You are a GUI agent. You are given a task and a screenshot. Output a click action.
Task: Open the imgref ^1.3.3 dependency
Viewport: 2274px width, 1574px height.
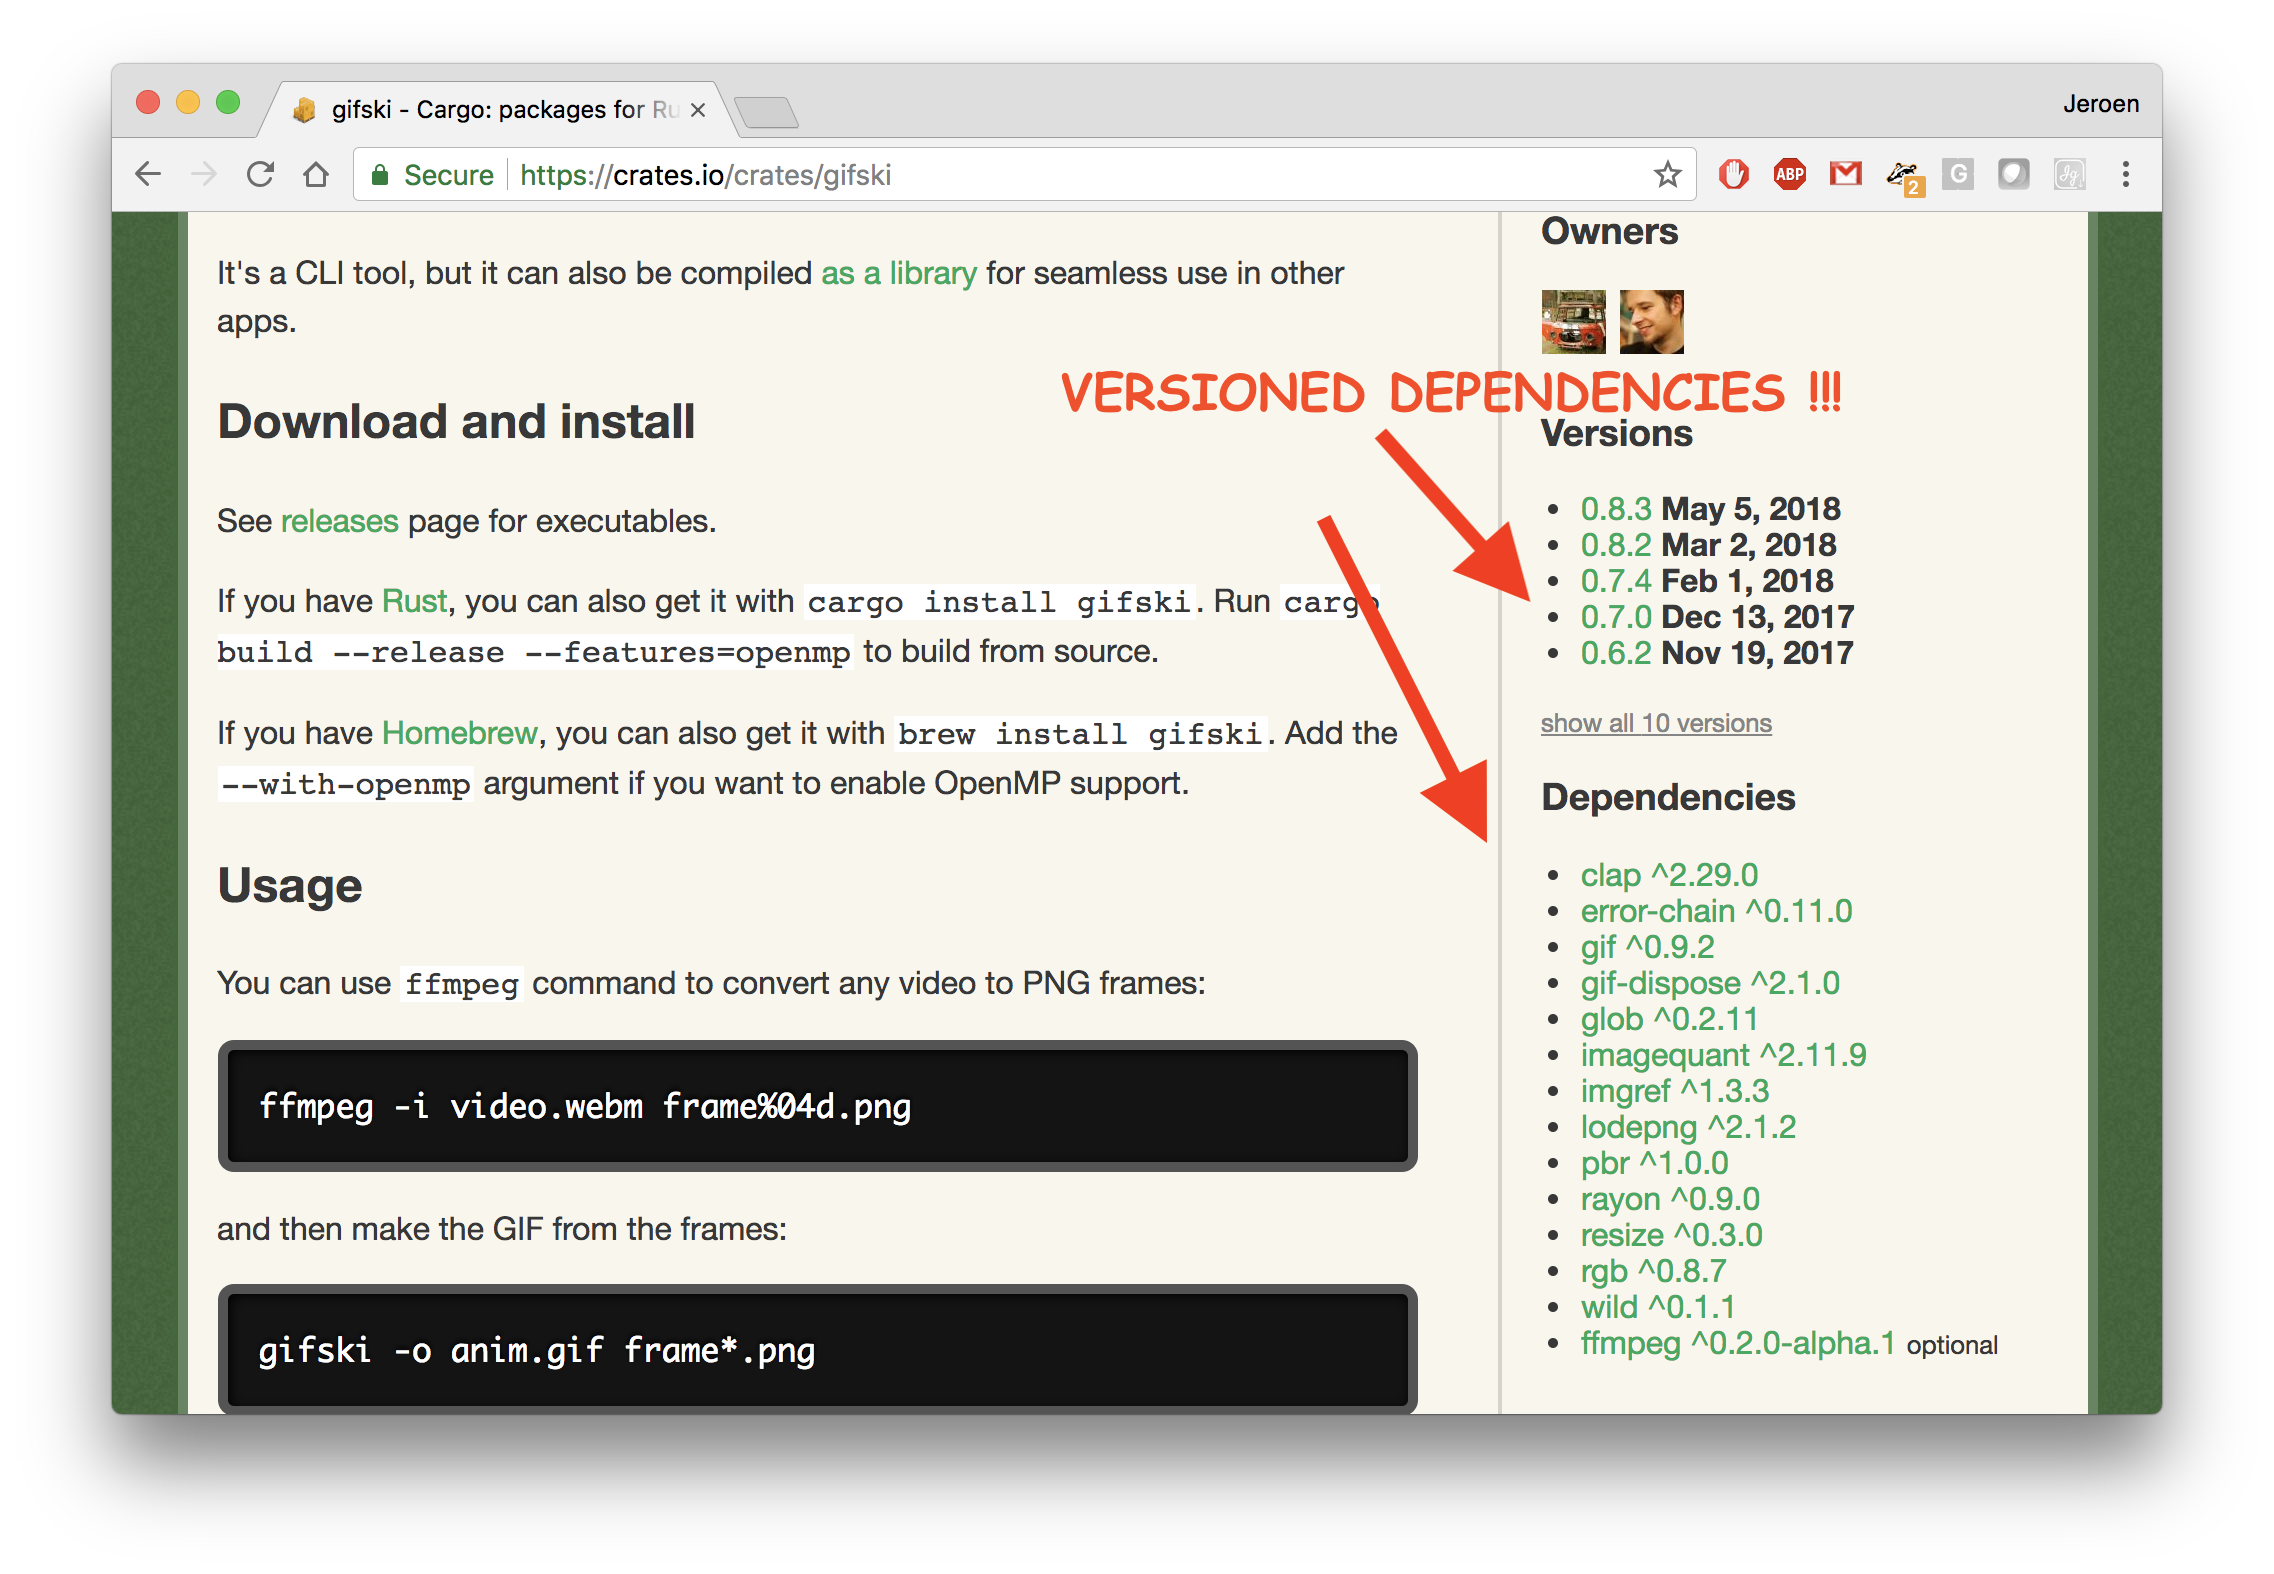click(1675, 1091)
